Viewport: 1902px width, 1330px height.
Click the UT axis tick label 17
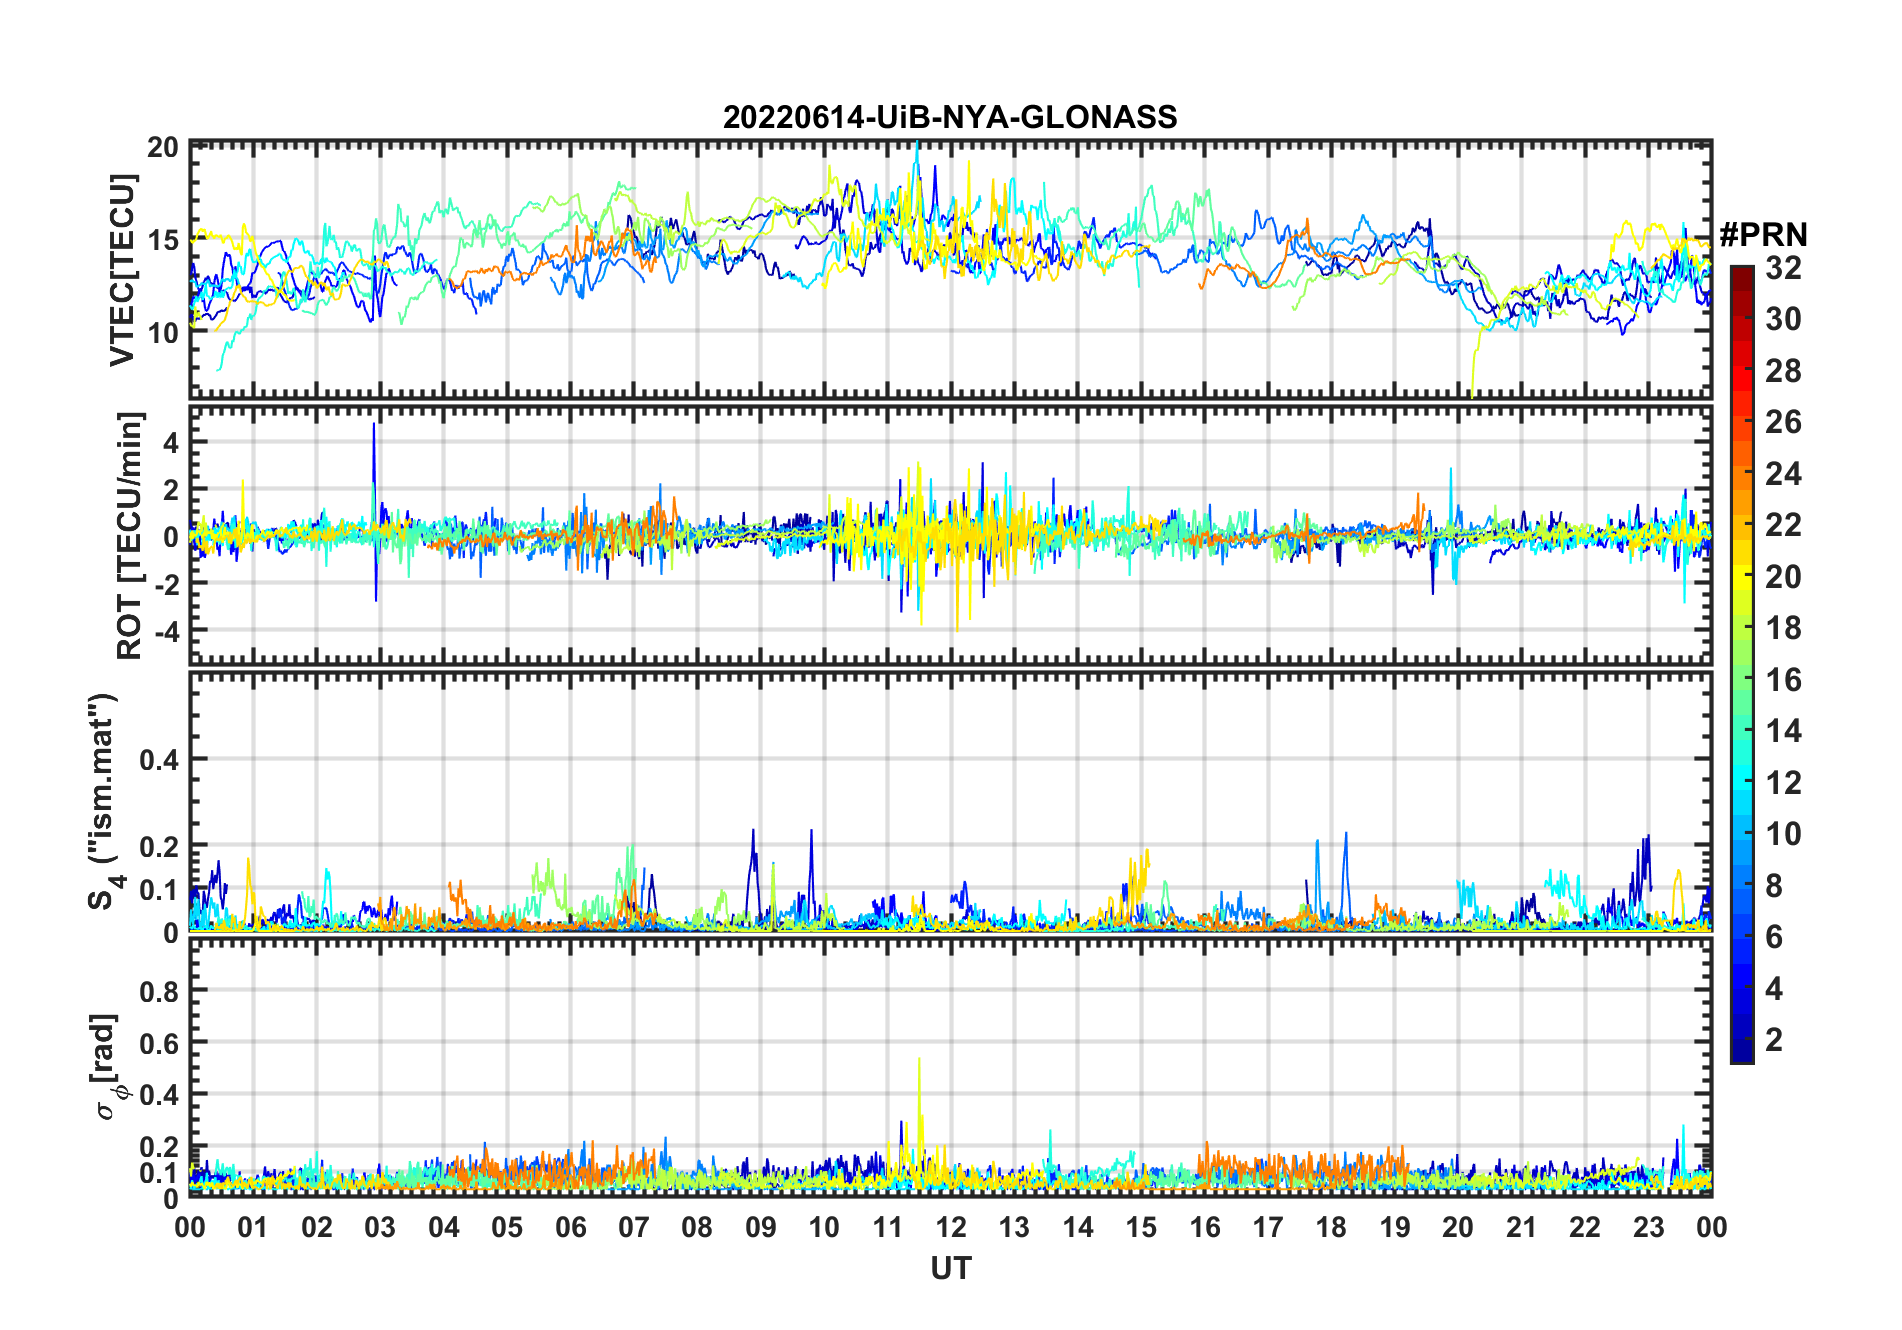1268,1228
